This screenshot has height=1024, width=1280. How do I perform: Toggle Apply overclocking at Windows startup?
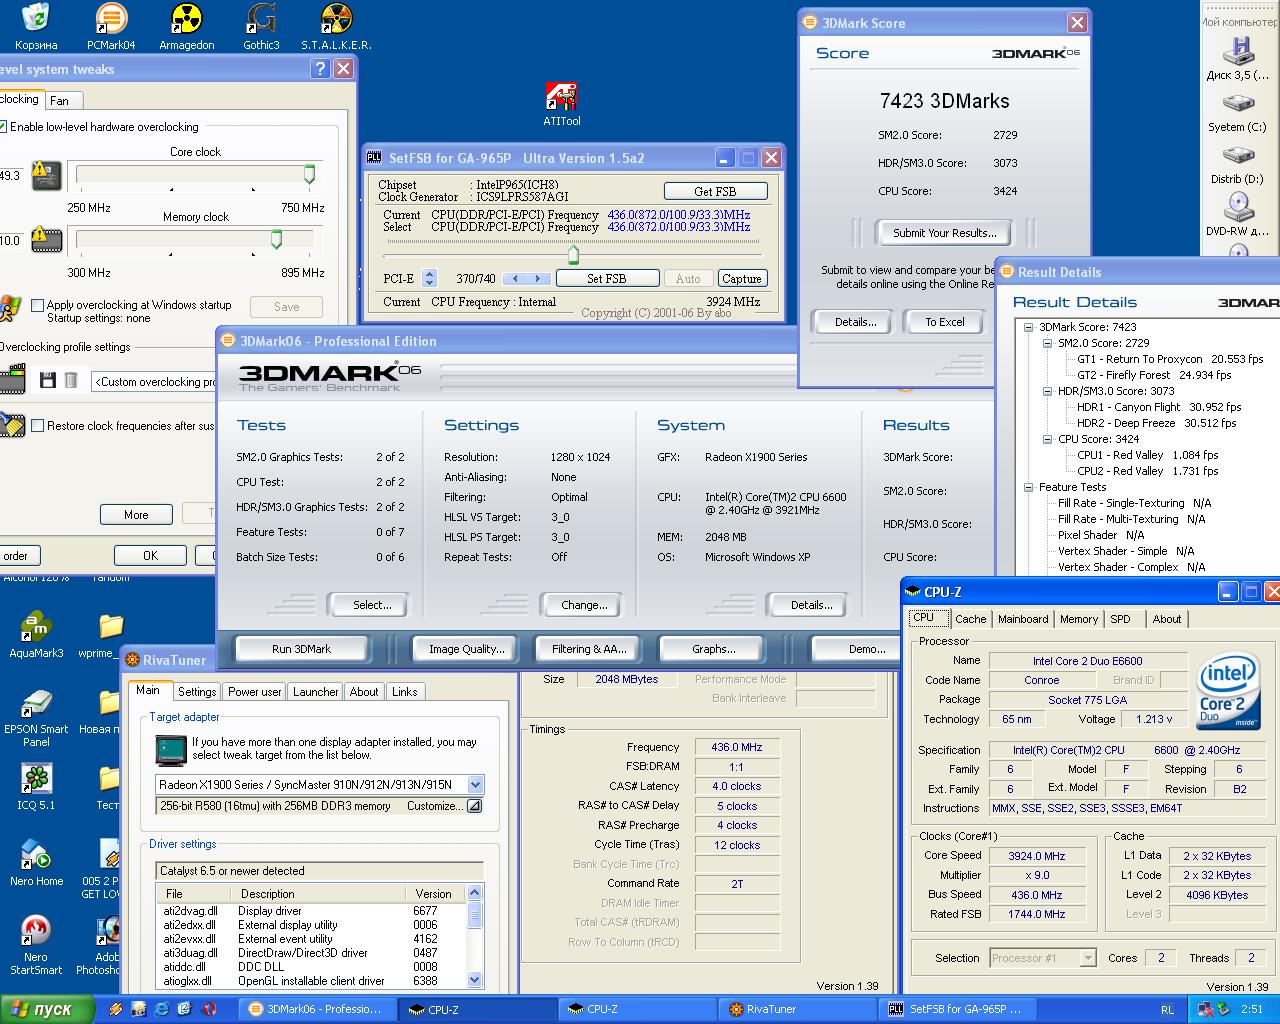click(x=38, y=305)
